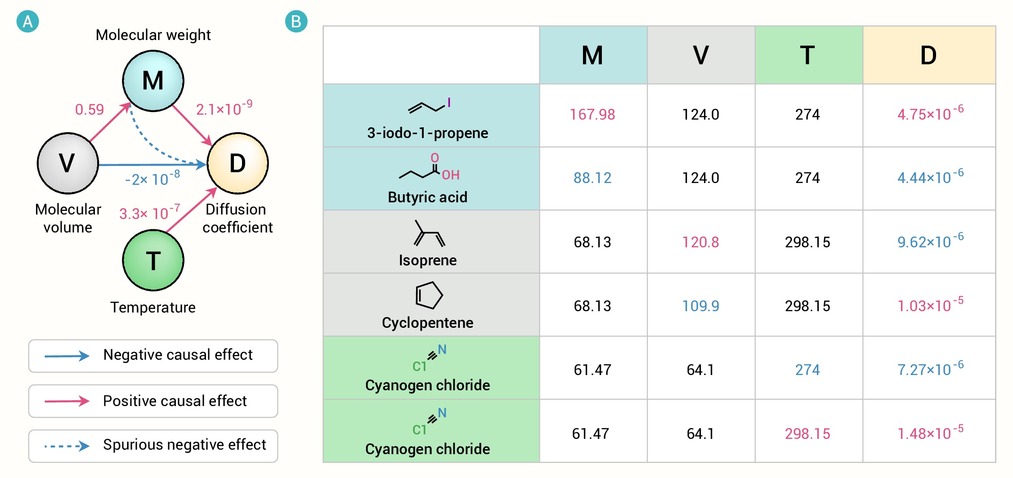The height and width of the screenshot is (478, 1013).
Task: Select the D column header
Action: [x=929, y=56]
